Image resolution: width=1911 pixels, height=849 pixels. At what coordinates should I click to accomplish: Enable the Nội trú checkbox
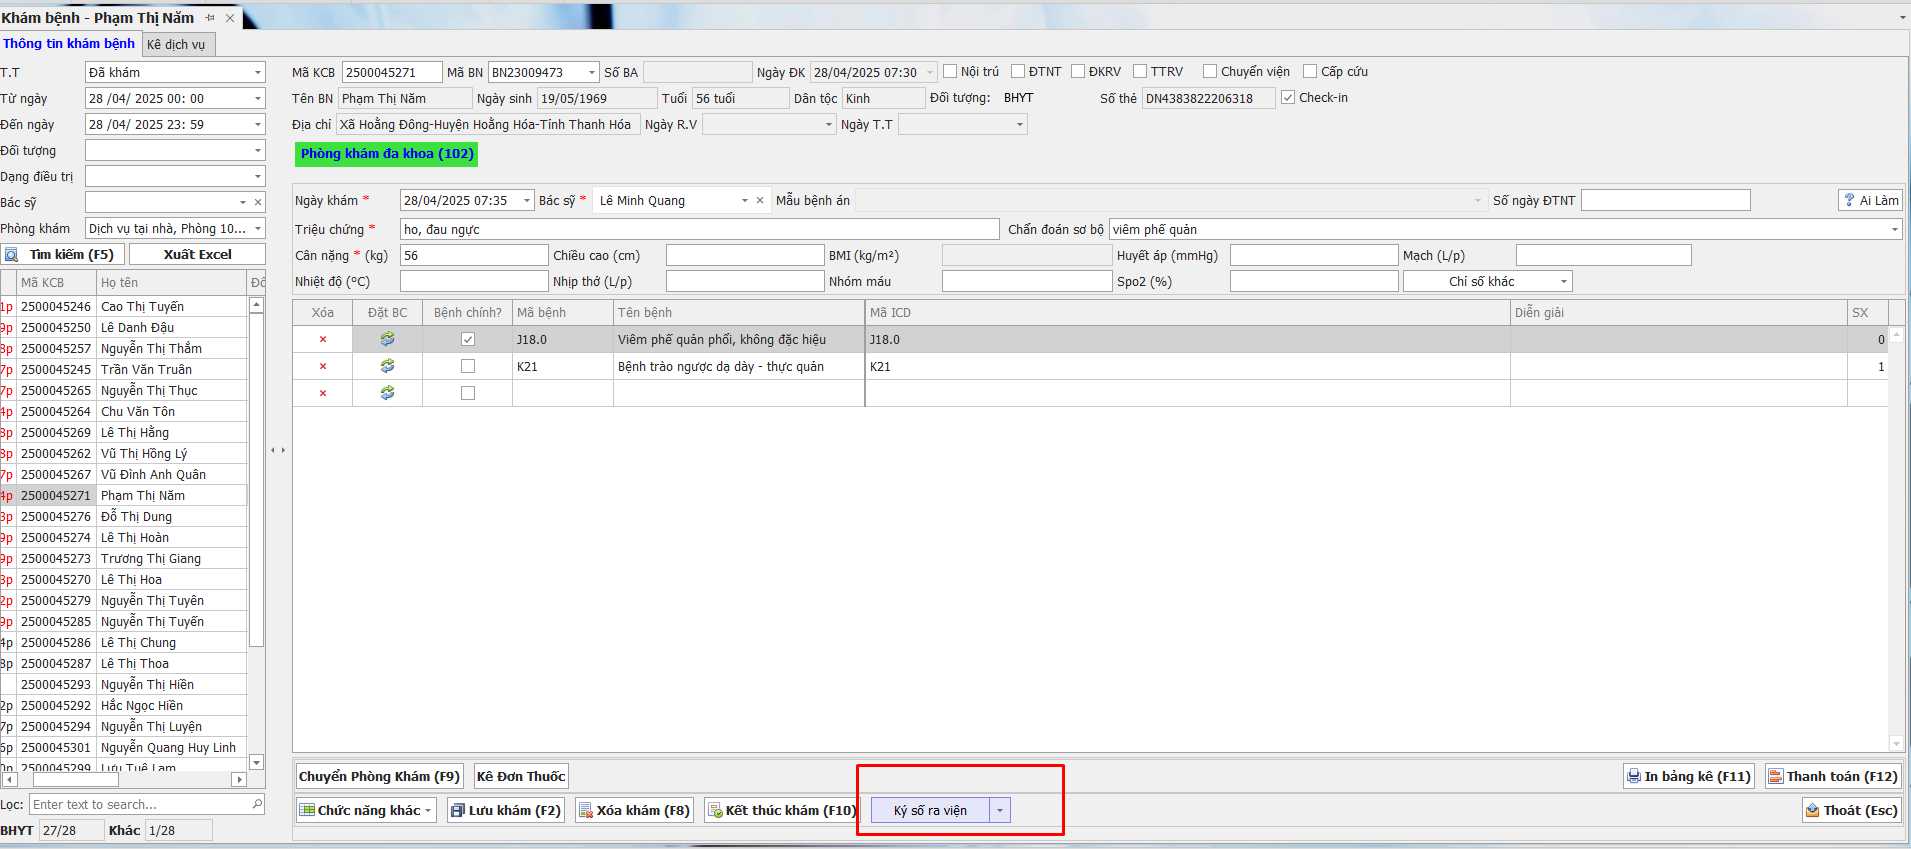(950, 72)
